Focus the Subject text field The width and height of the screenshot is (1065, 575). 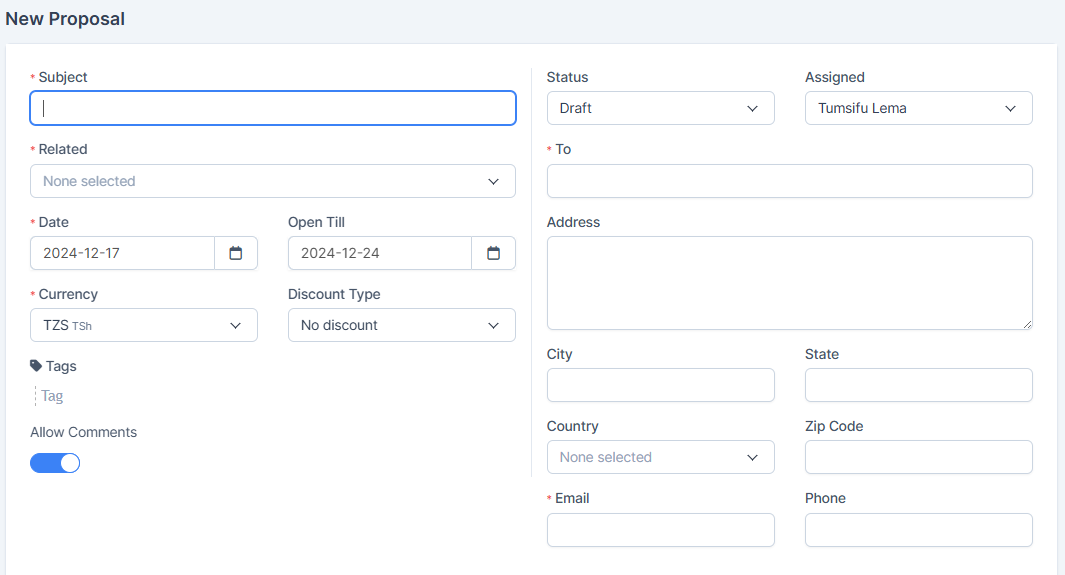[x=273, y=108]
